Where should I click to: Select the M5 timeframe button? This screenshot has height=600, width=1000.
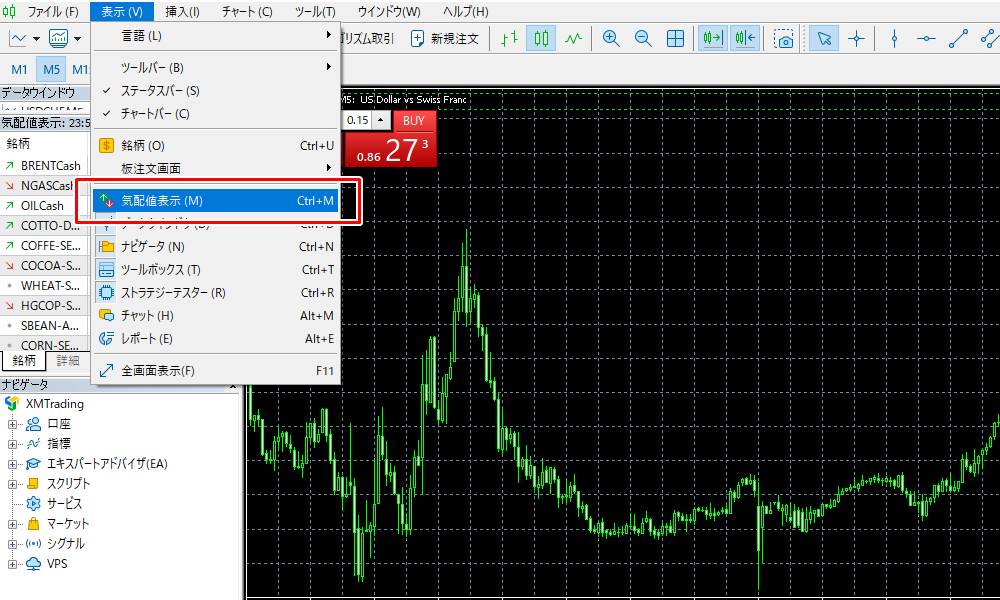51,69
